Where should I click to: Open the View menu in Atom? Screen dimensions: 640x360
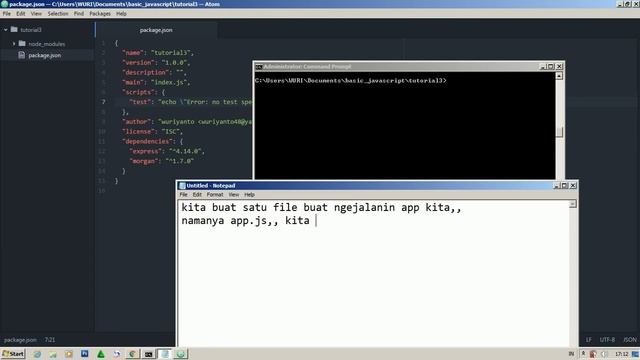coord(36,13)
